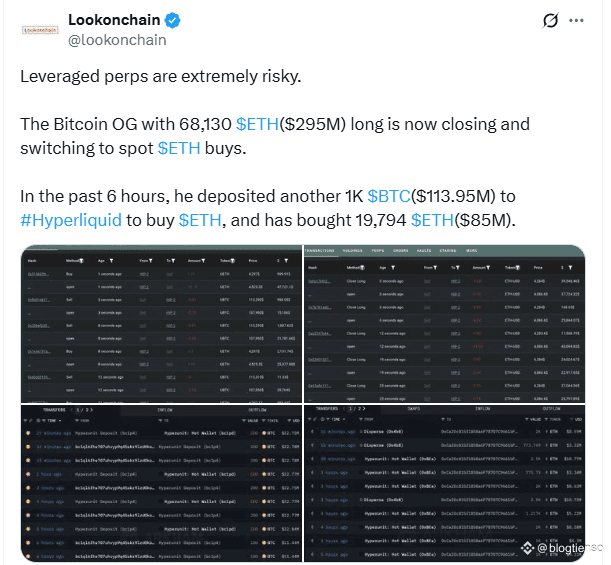This screenshot has height=565, width=611.
Task: Click the $BTC cashtag link
Action: coord(389,196)
